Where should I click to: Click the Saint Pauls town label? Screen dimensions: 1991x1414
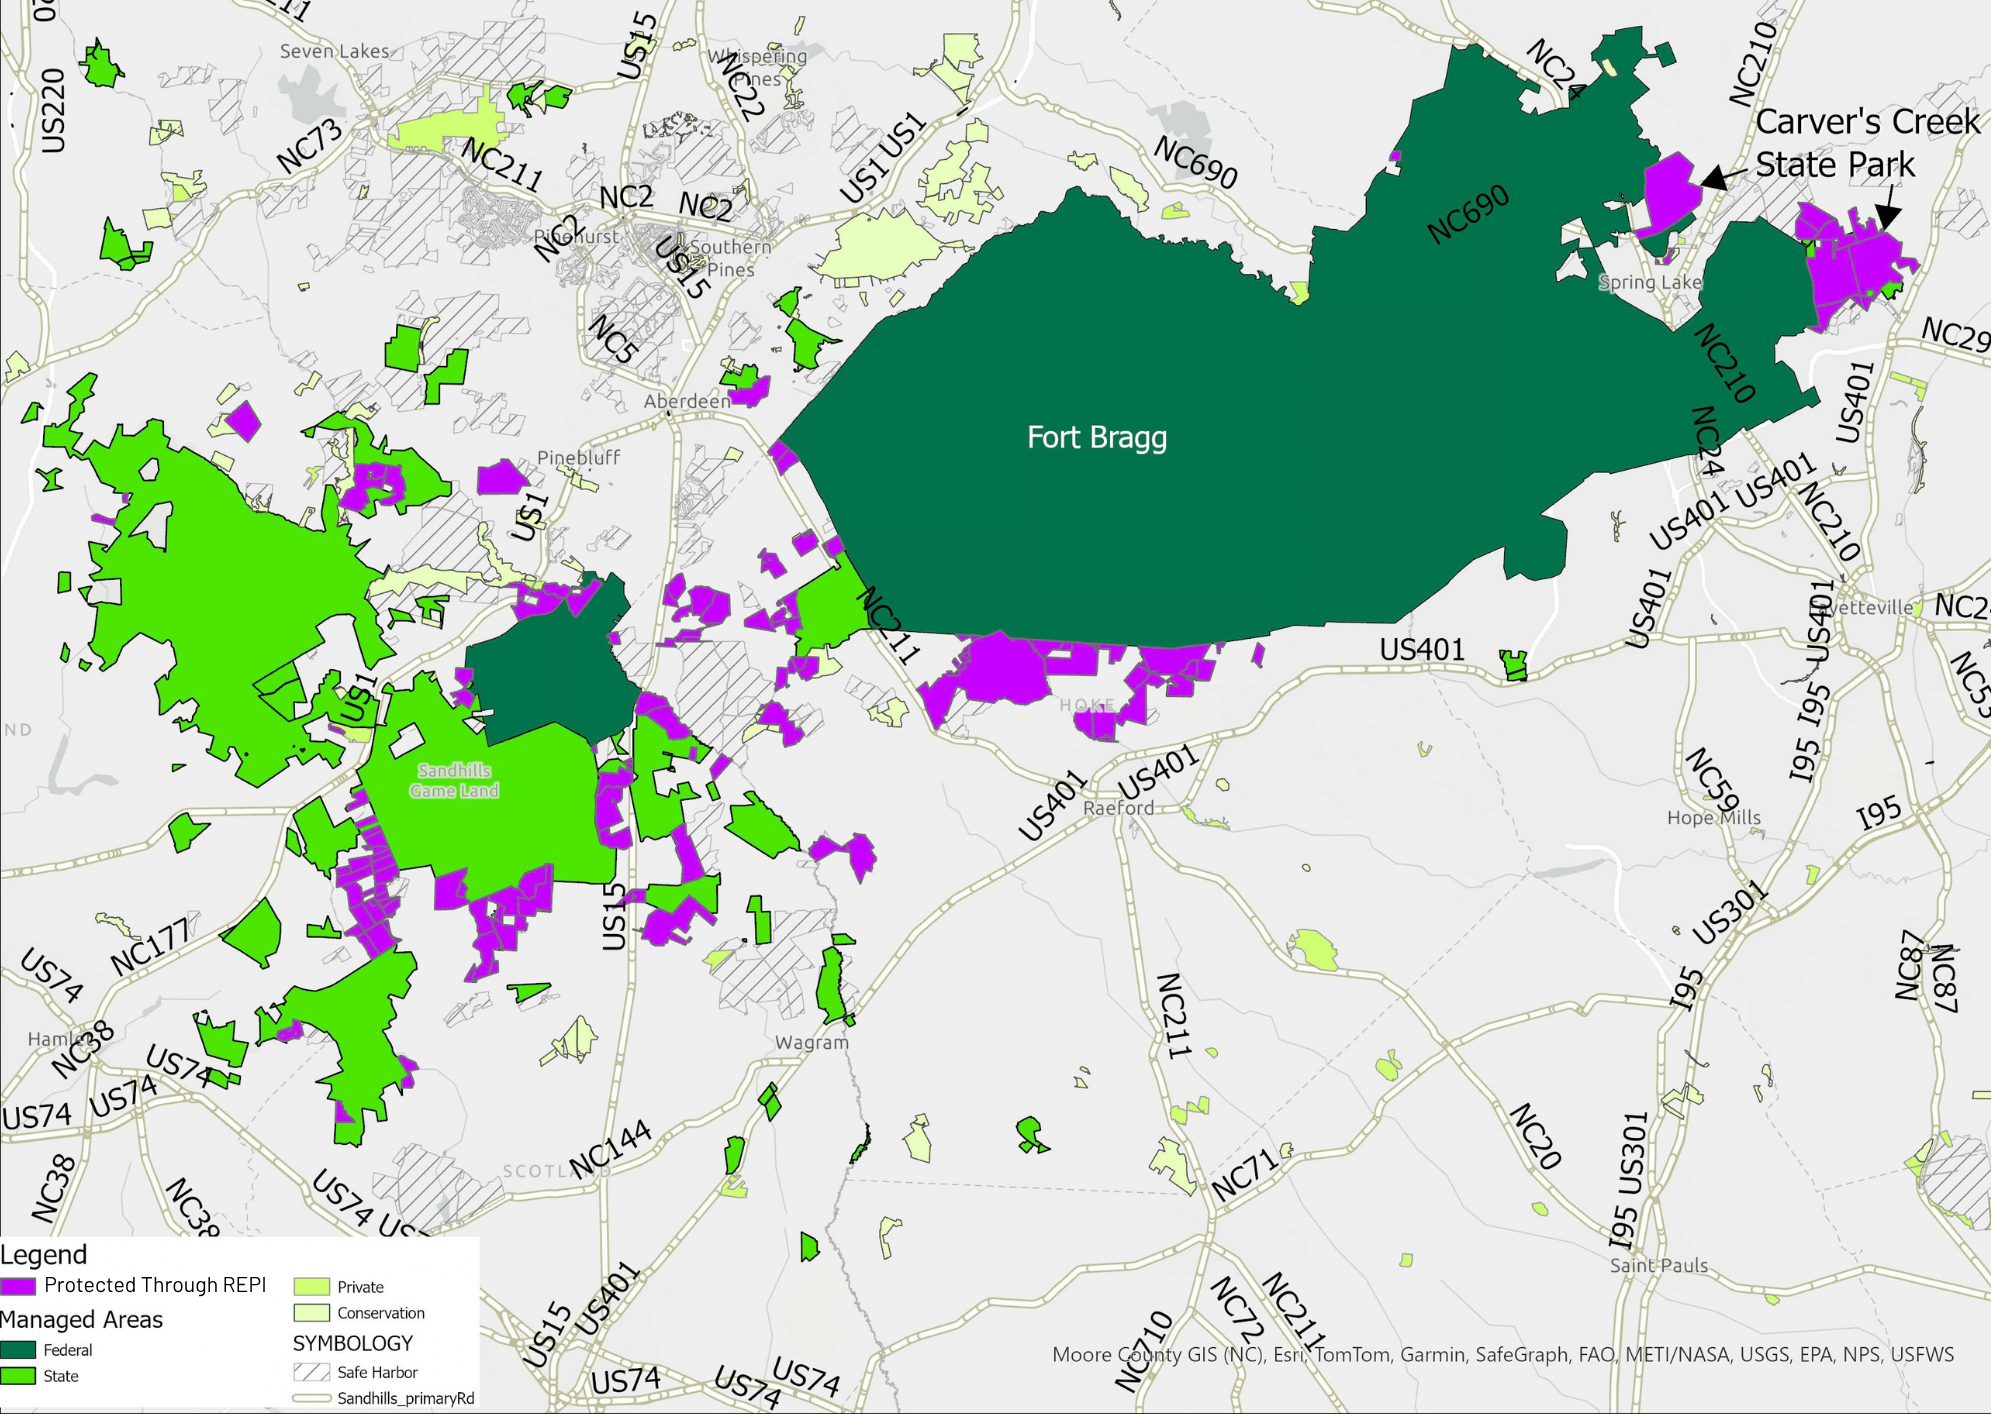click(1659, 1265)
